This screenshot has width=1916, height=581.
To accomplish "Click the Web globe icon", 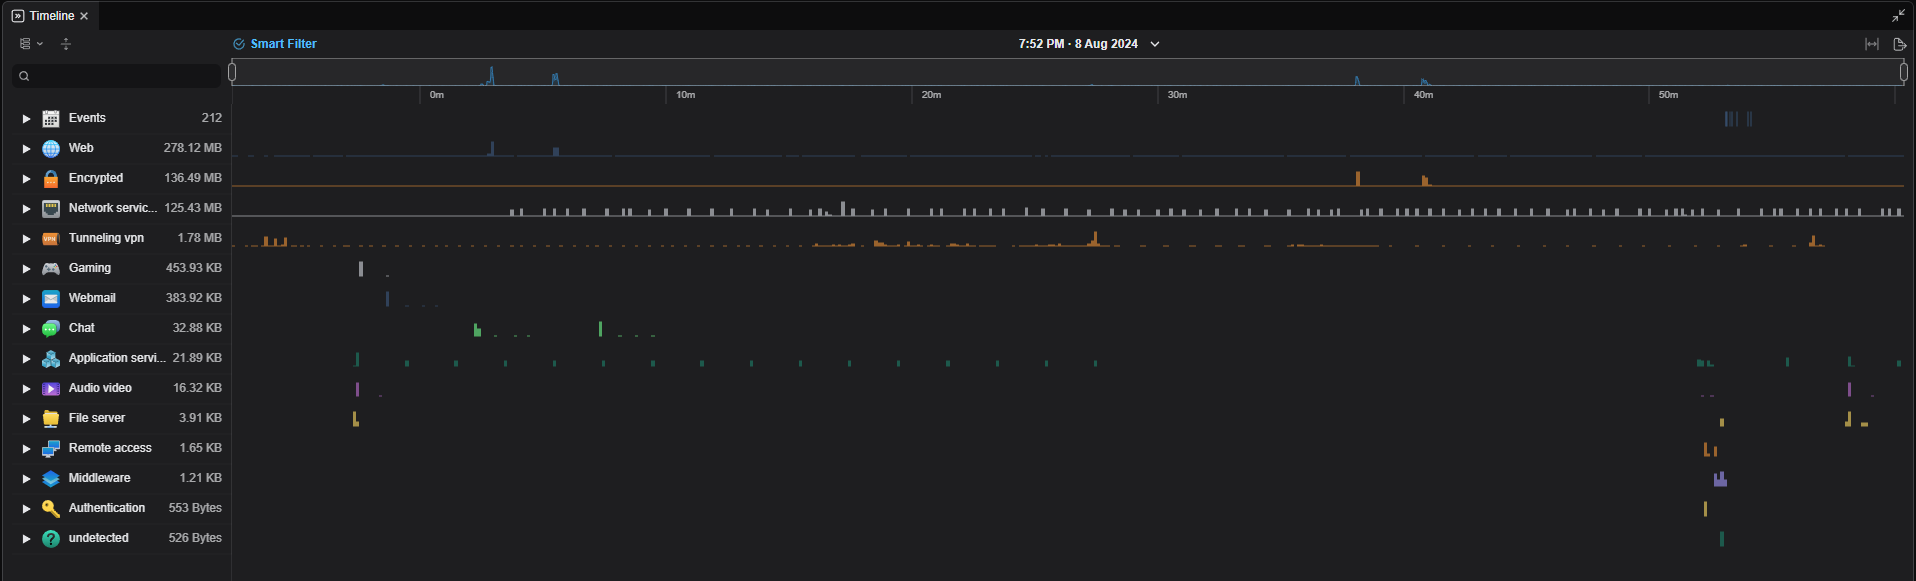I will pos(51,148).
